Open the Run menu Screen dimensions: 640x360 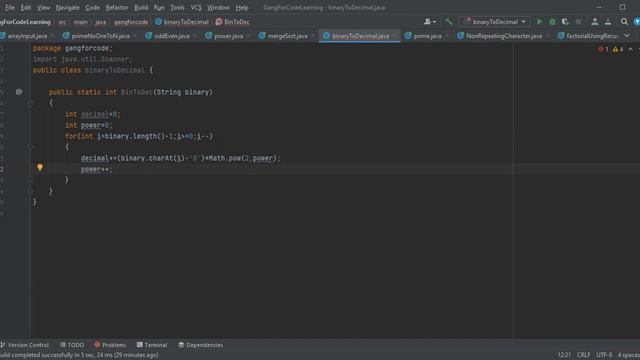pyautogui.click(x=159, y=7)
